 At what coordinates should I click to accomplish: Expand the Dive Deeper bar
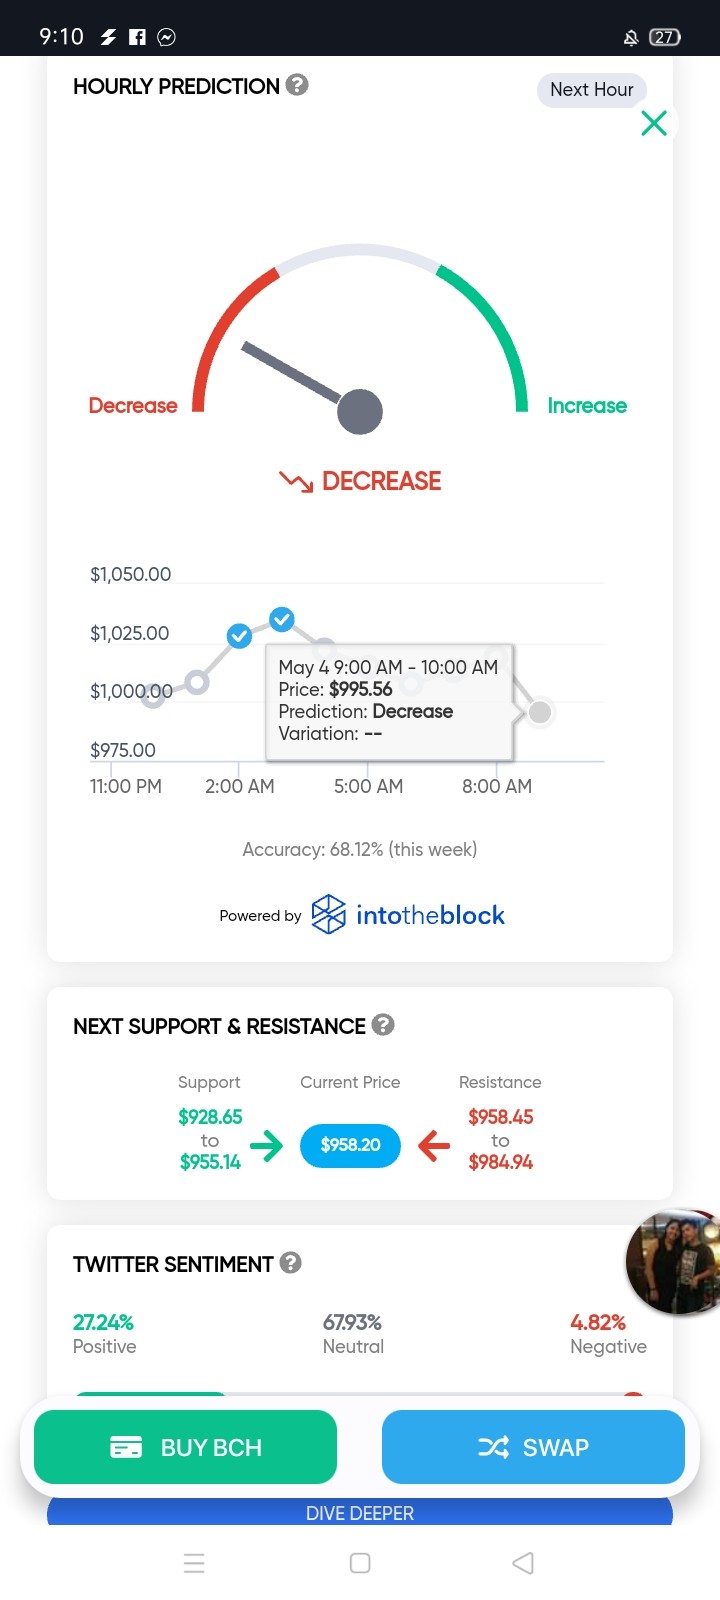[360, 1512]
